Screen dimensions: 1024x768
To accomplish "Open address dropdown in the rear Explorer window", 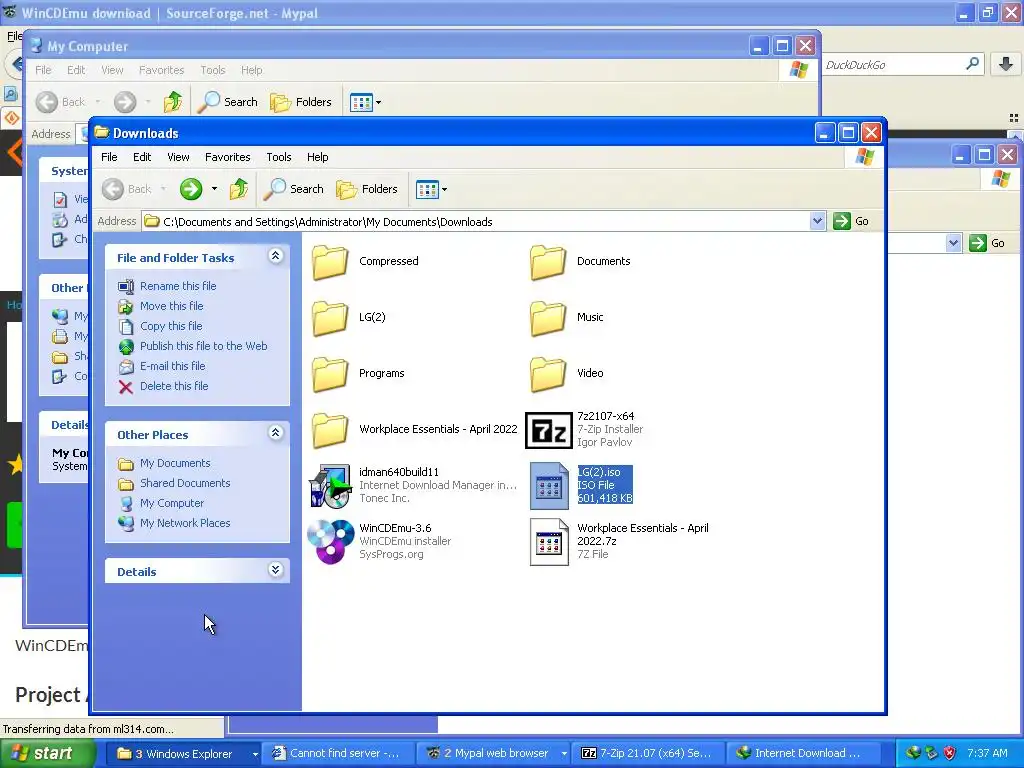I will click(x=953, y=244).
